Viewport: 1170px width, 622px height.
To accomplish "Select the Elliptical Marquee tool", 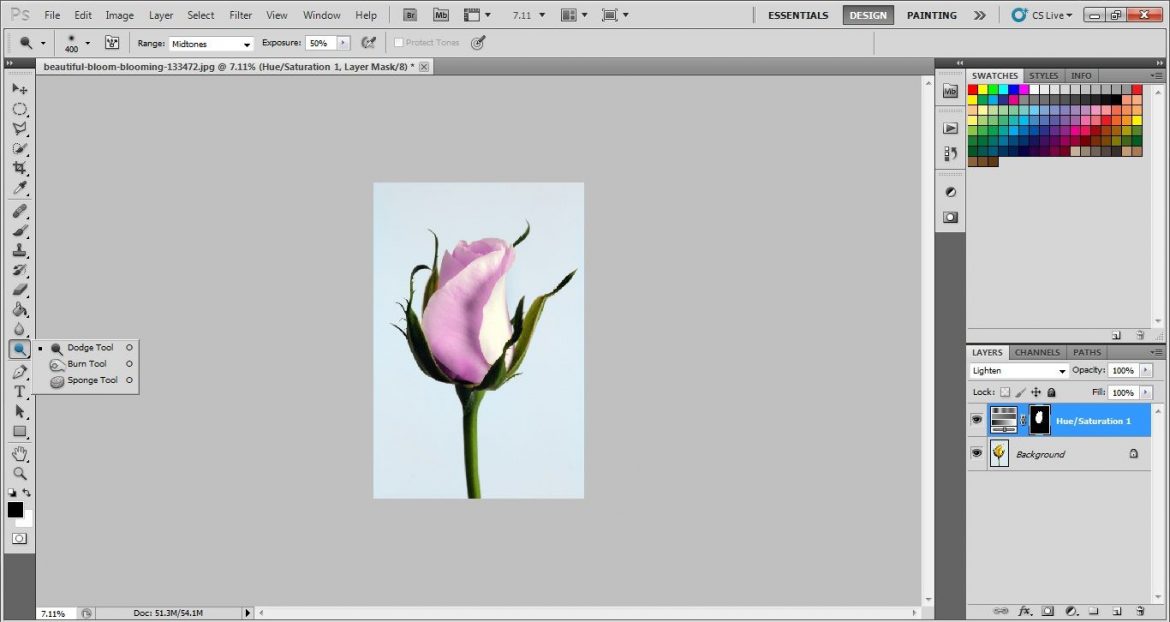I will pyautogui.click(x=19, y=109).
